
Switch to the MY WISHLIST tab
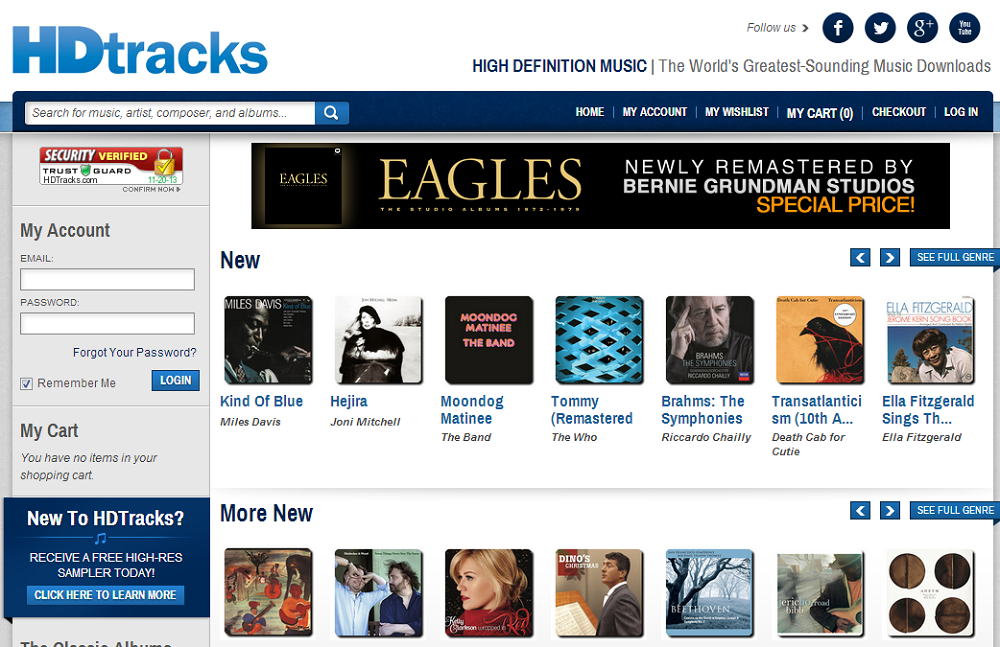[736, 112]
